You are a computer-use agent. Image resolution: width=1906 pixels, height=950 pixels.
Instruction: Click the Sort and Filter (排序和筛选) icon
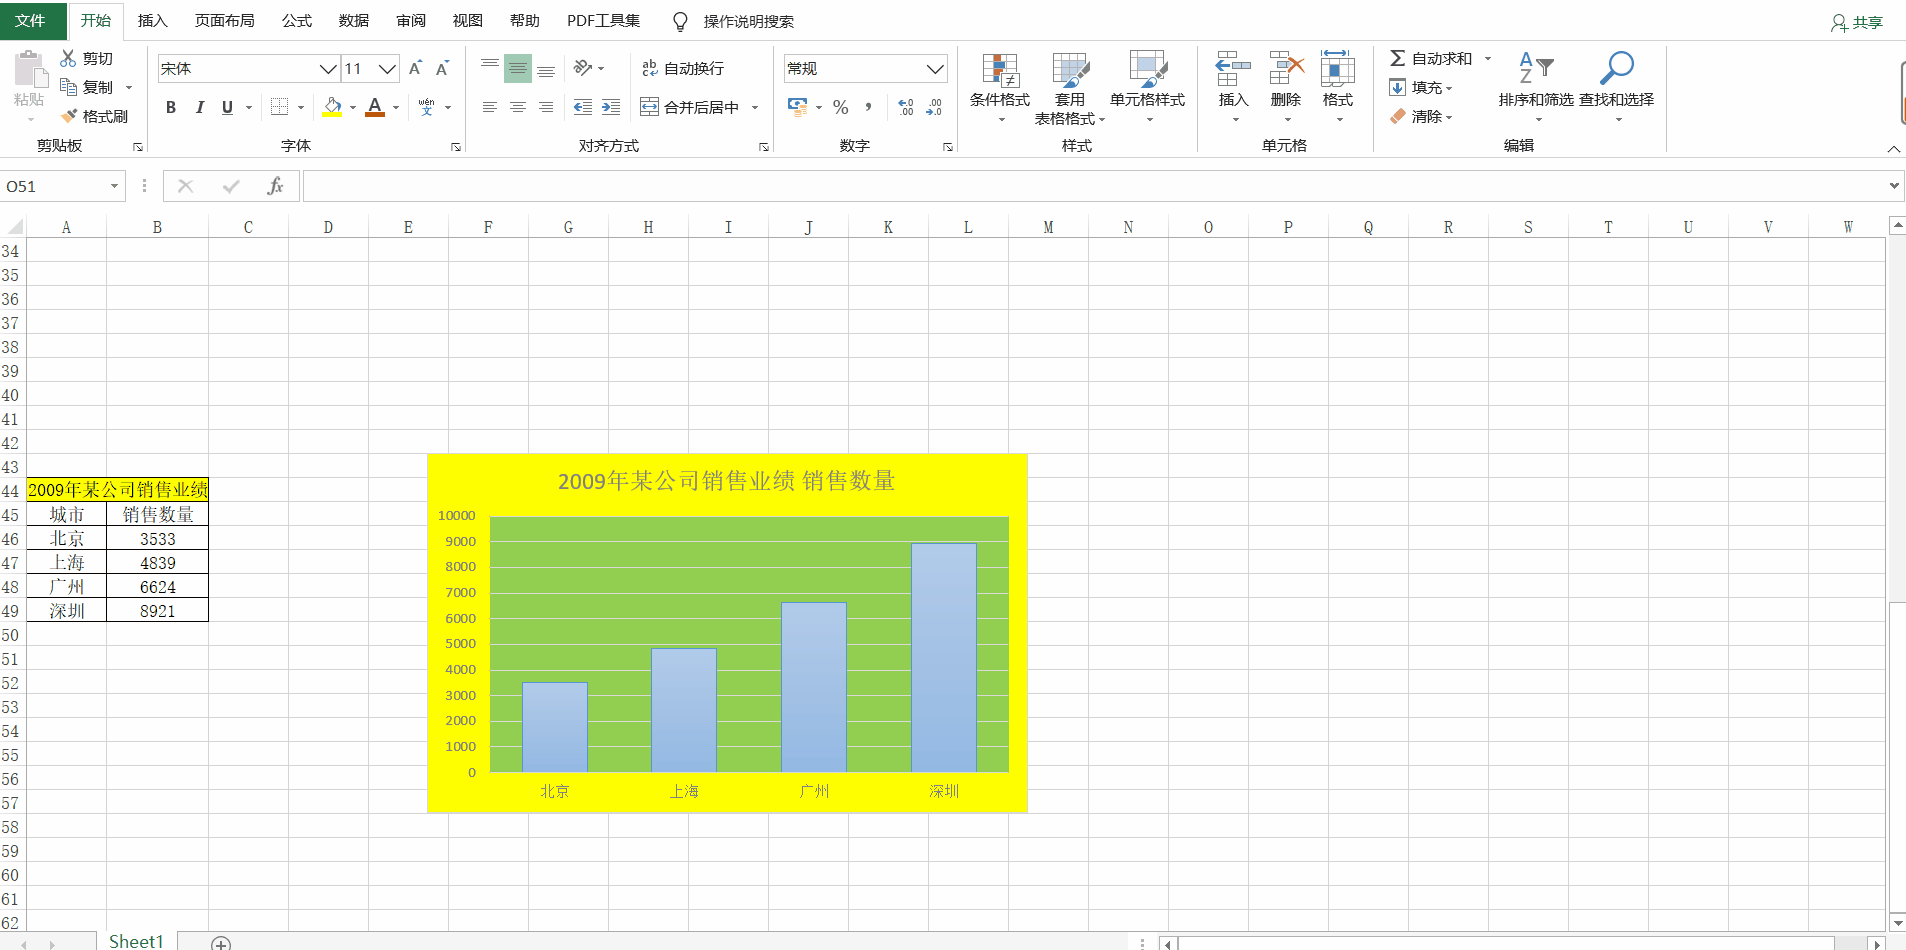pos(1536,68)
